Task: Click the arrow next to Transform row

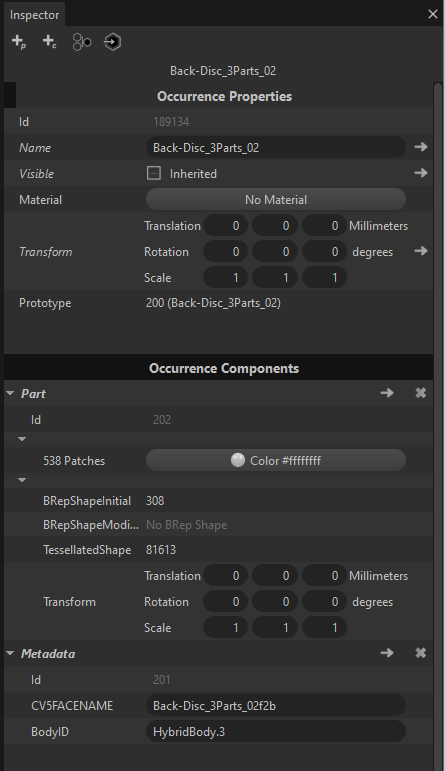Action: 420,251
